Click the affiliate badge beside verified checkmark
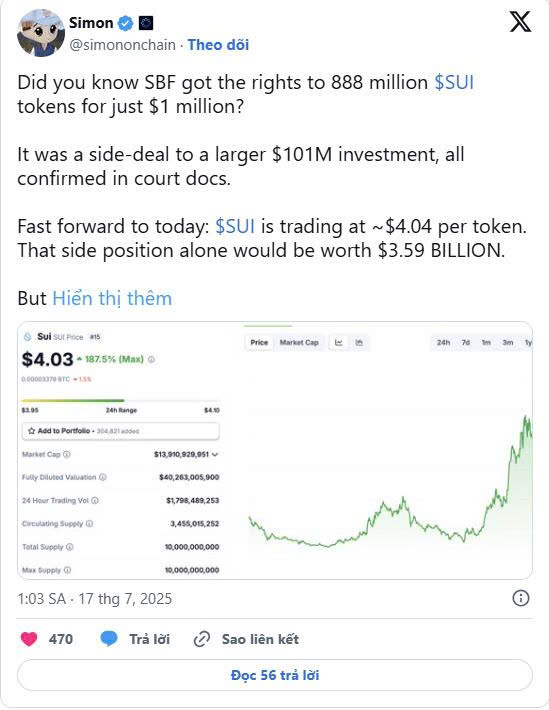Screen dimensions: 549x710 [x=146, y=23]
